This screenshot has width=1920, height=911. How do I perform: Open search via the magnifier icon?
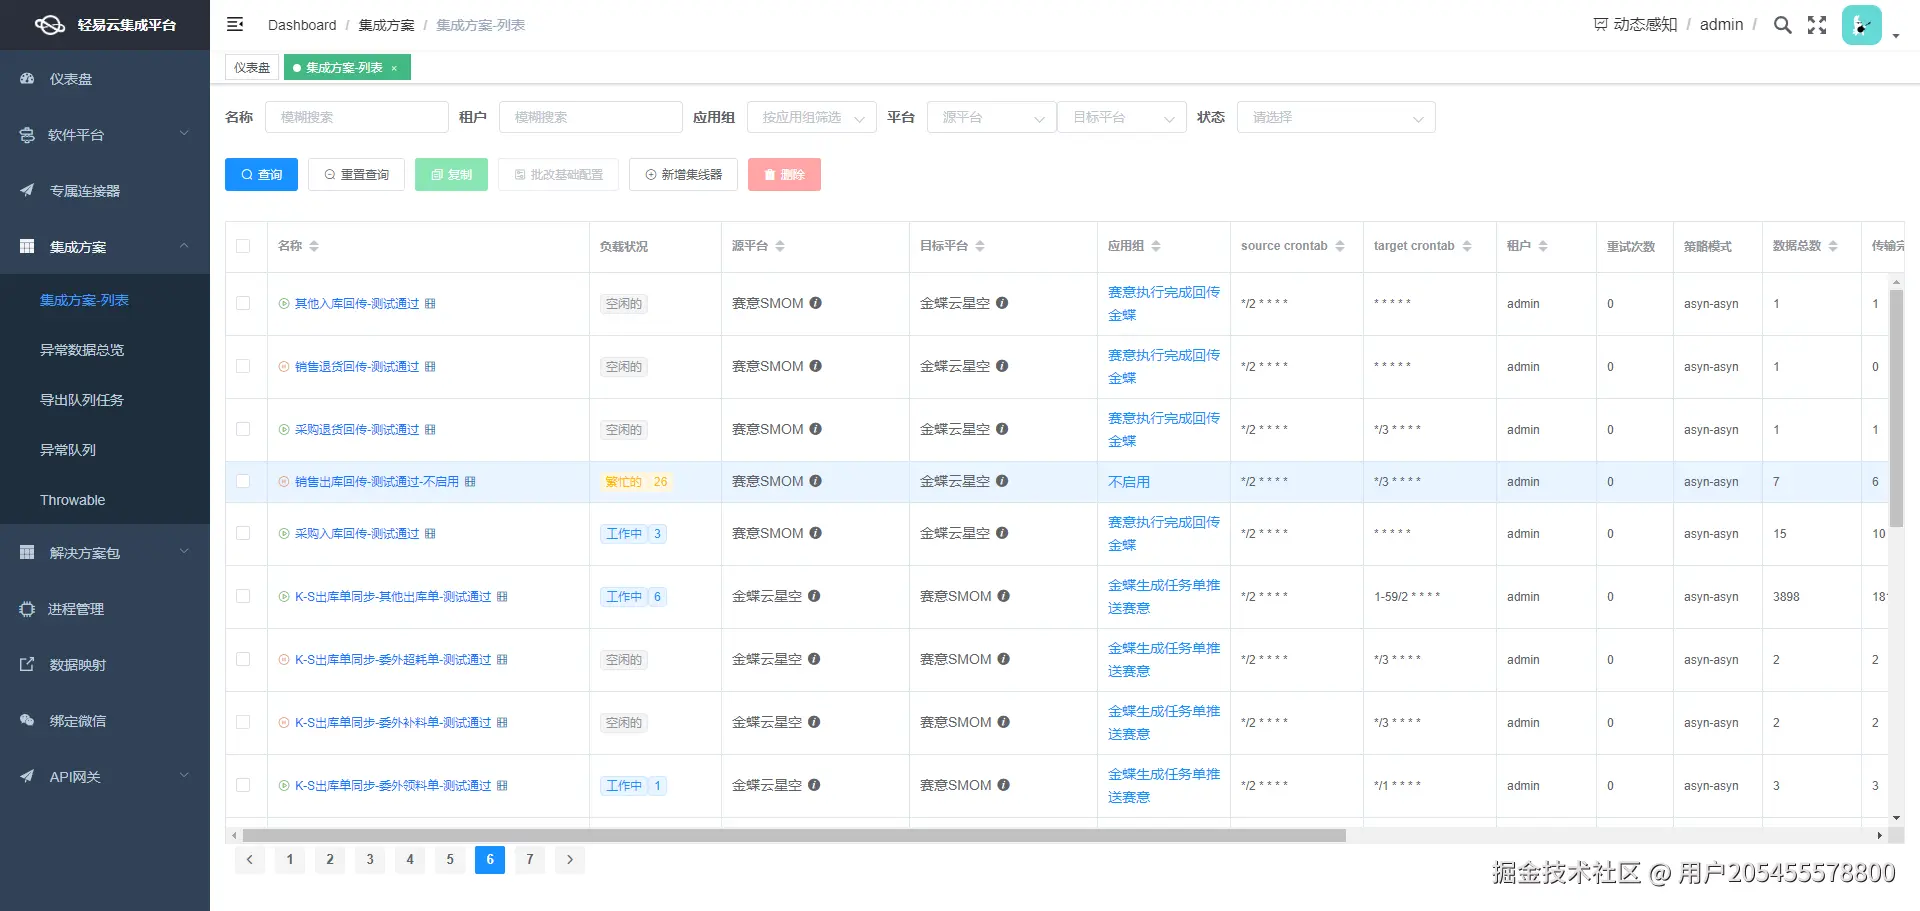point(1782,24)
